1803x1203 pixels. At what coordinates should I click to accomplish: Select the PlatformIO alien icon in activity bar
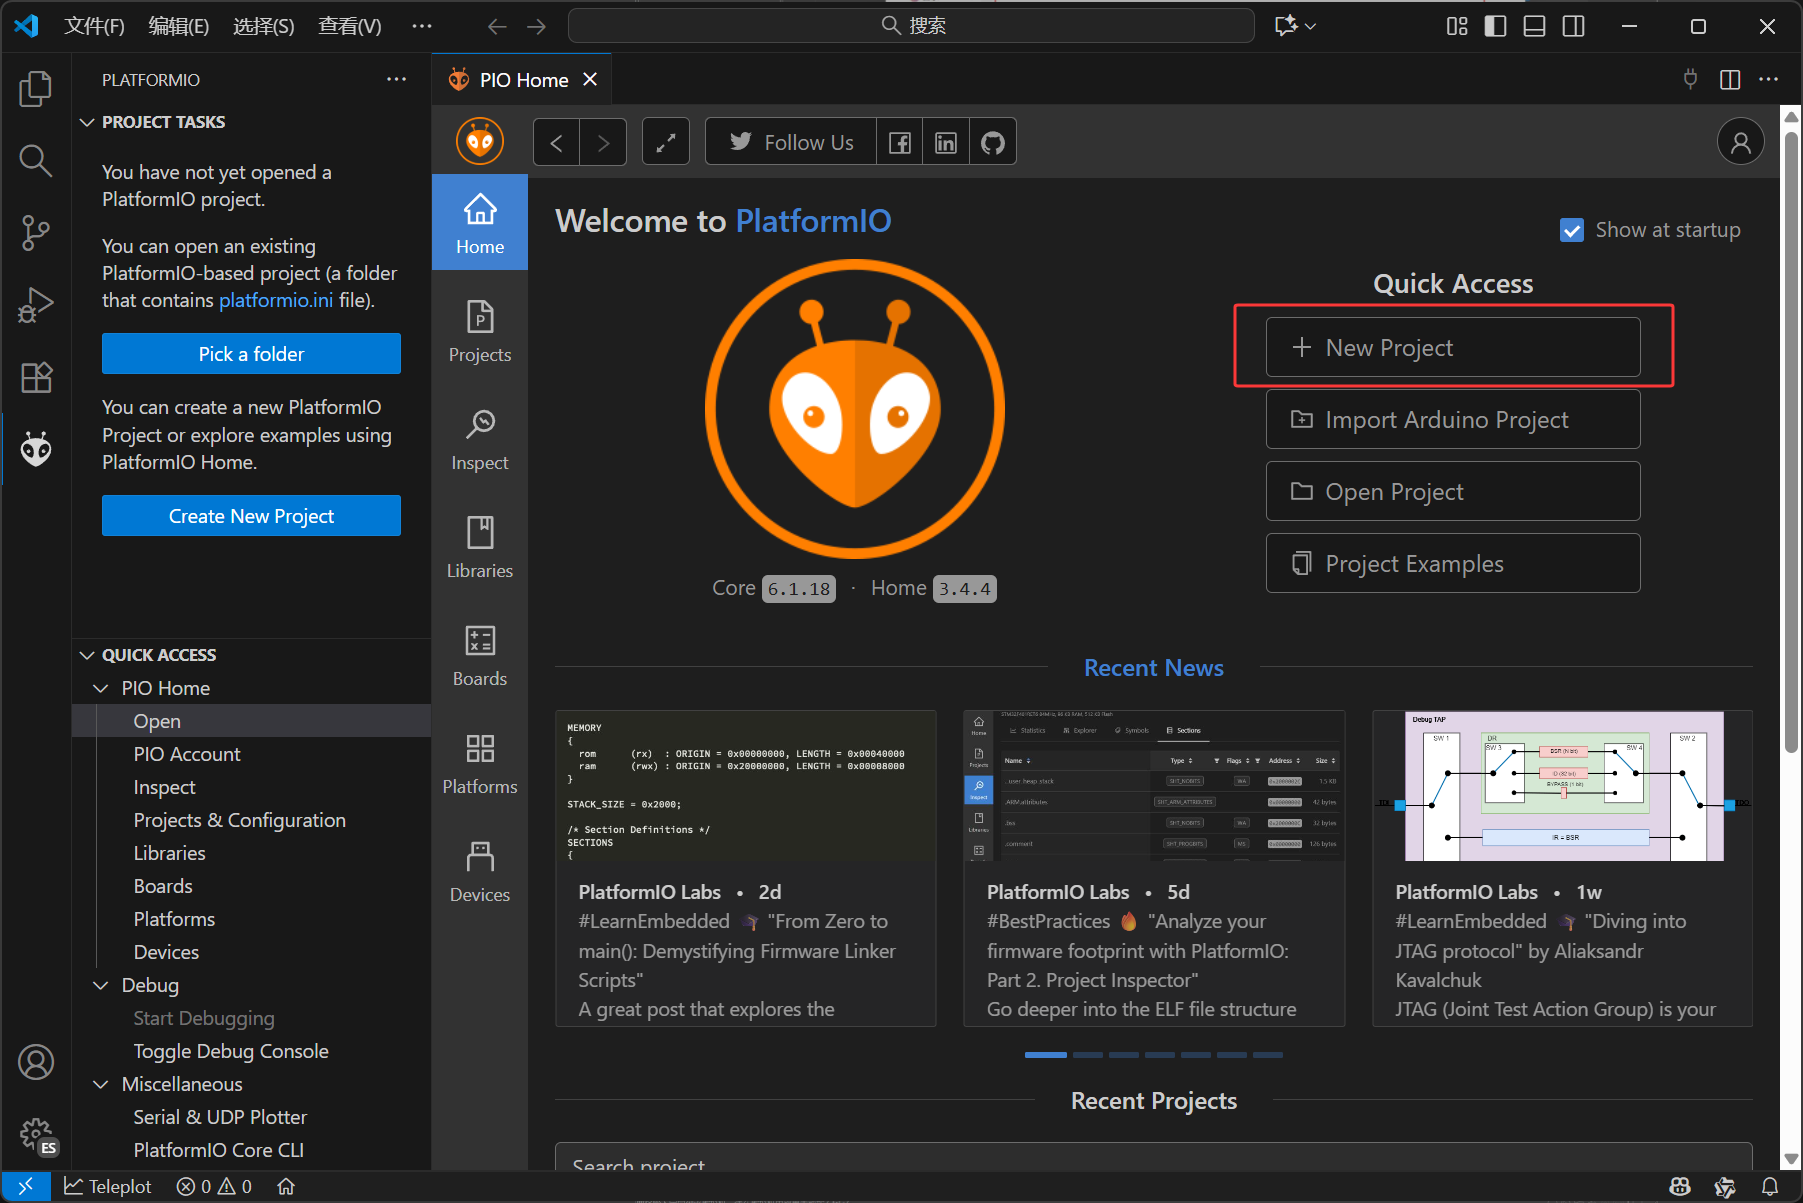point(36,449)
